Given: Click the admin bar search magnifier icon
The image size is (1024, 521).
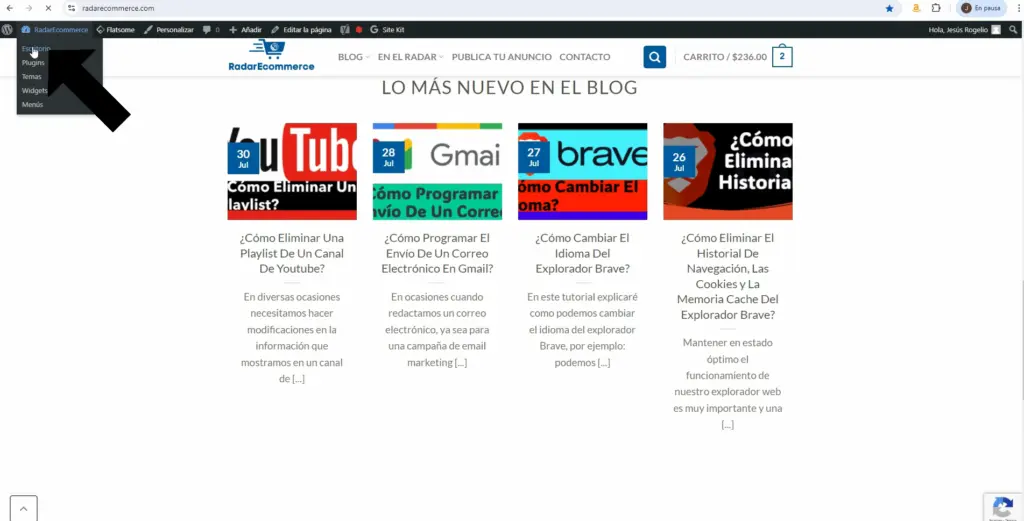Looking at the screenshot, I should 1013,29.
